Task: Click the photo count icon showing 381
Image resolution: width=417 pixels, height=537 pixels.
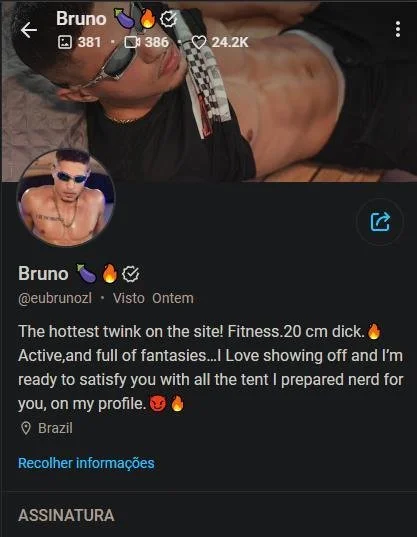Action: click(65, 42)
